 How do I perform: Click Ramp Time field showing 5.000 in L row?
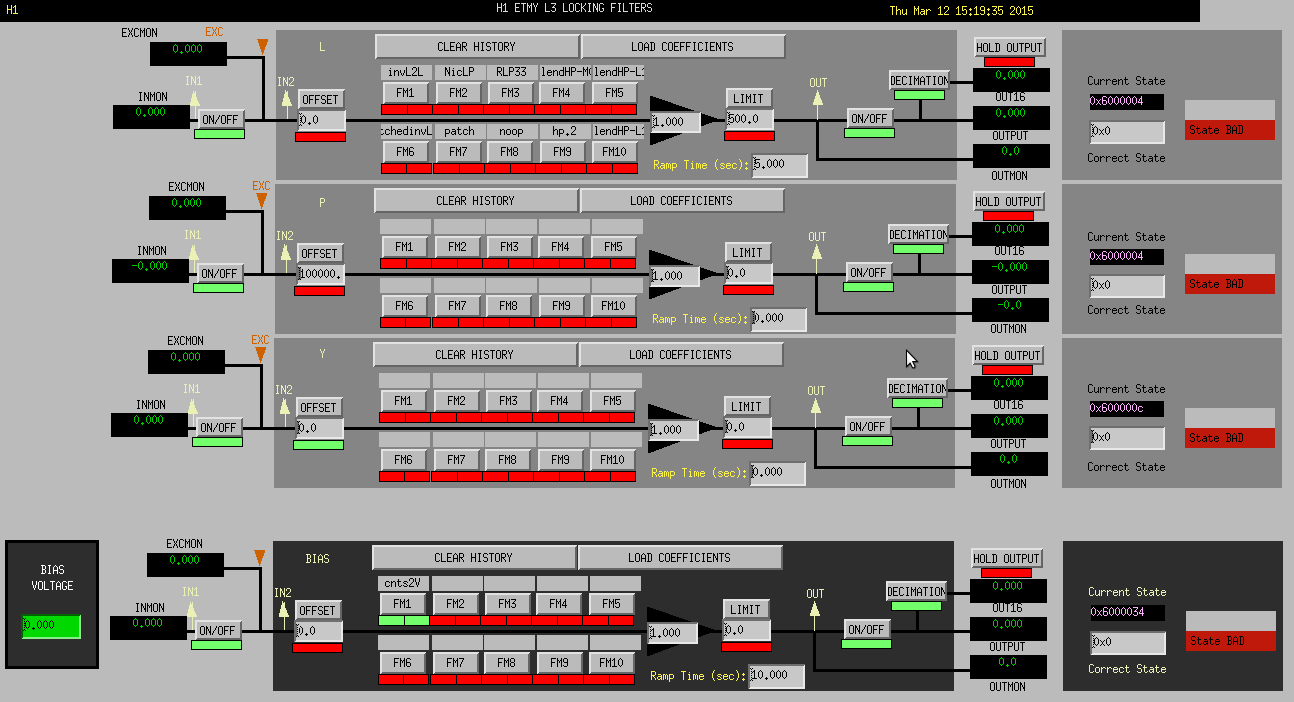pyautogui.click(x=780, y=165)
